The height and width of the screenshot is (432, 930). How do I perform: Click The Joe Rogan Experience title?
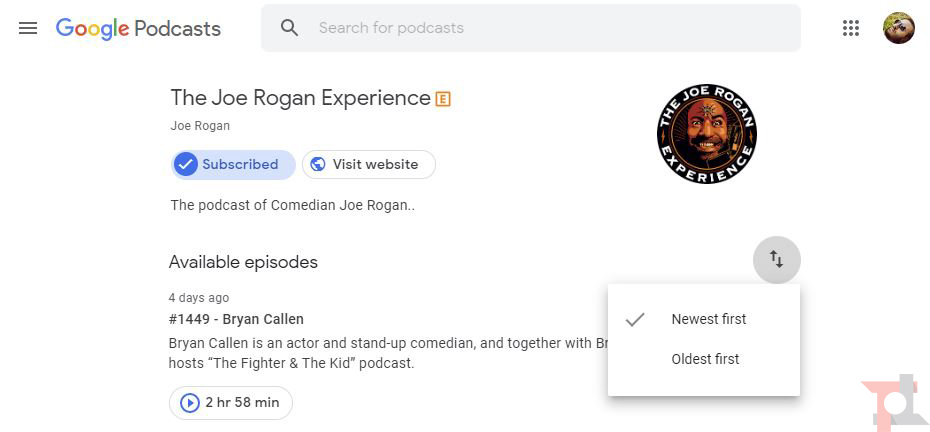(300, 98)
